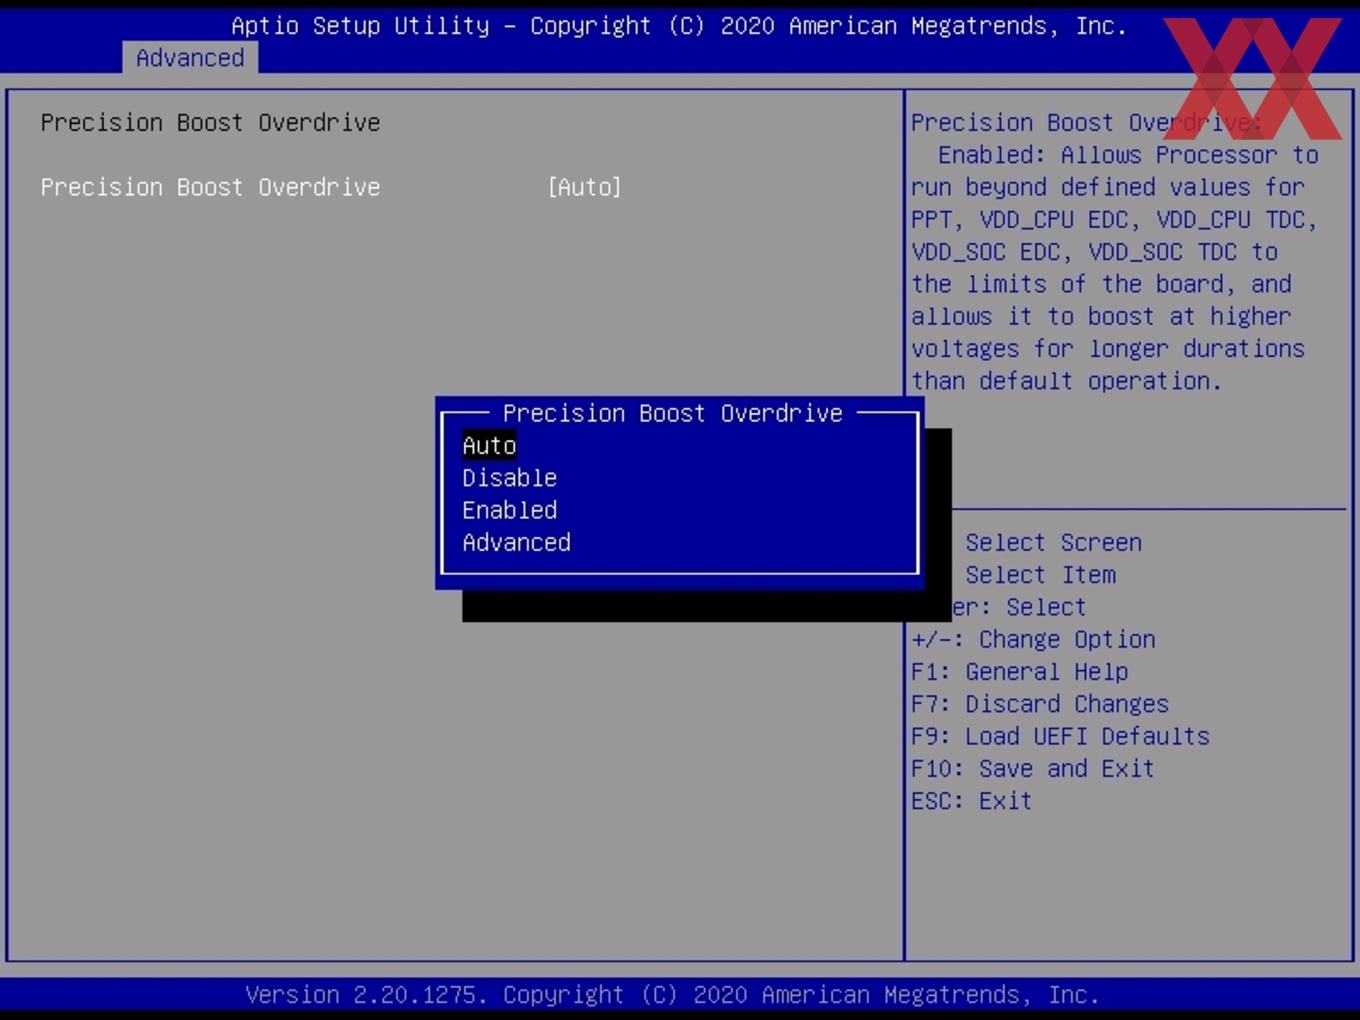Choose the Disable option
This screenshot has height=1020, width=1360.
click(509, 478)
